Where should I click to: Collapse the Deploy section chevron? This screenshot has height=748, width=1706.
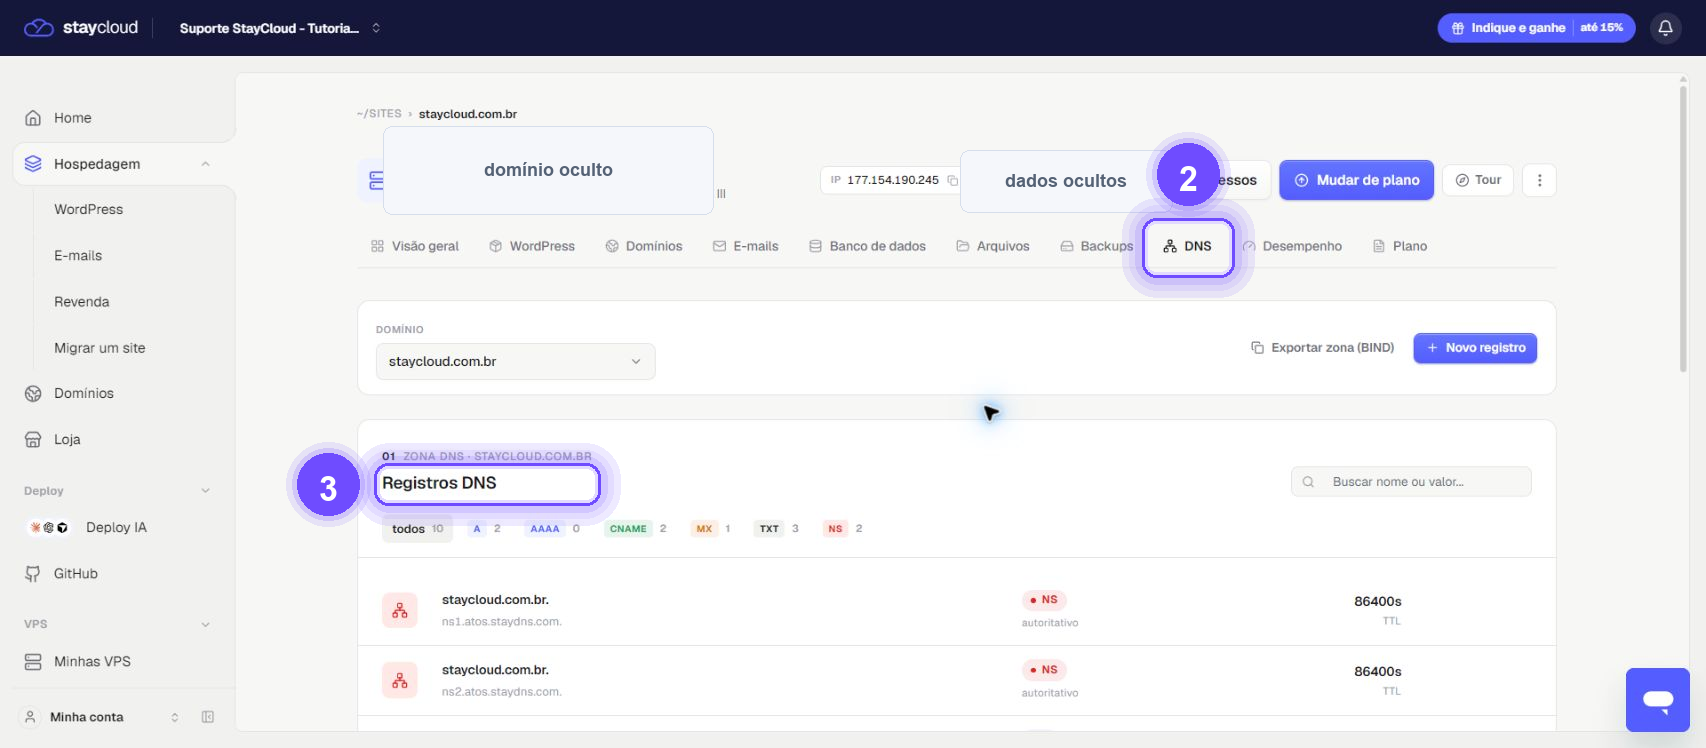pos(205,491)
